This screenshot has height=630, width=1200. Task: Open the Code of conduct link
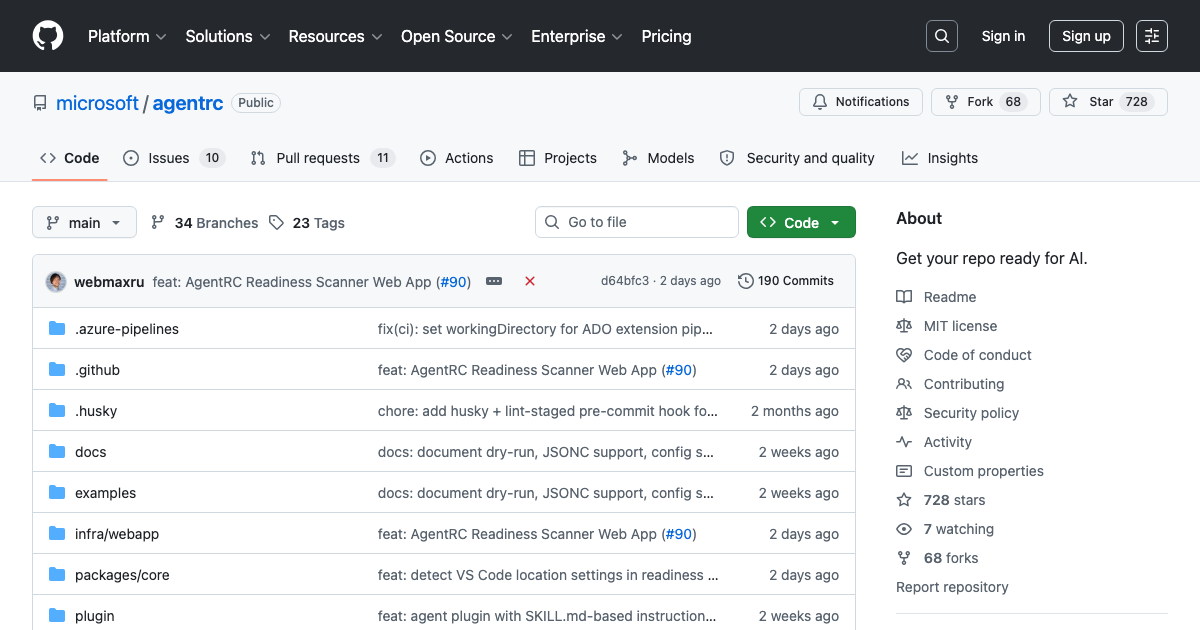point(964,355)
